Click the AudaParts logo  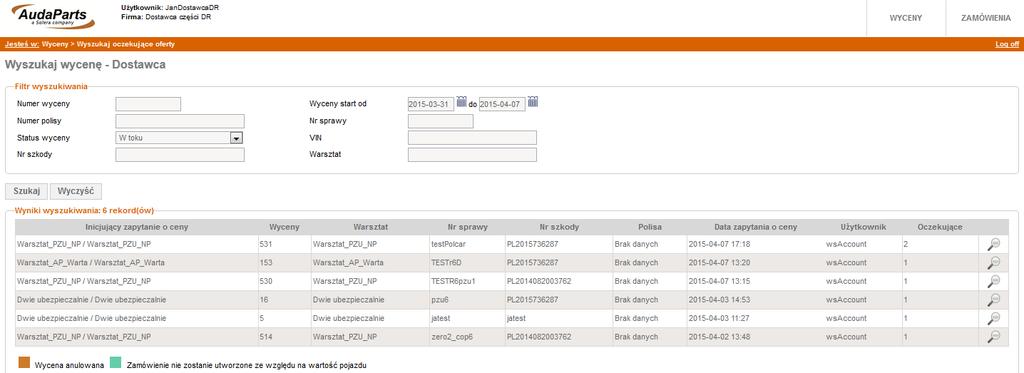(54, 16)
